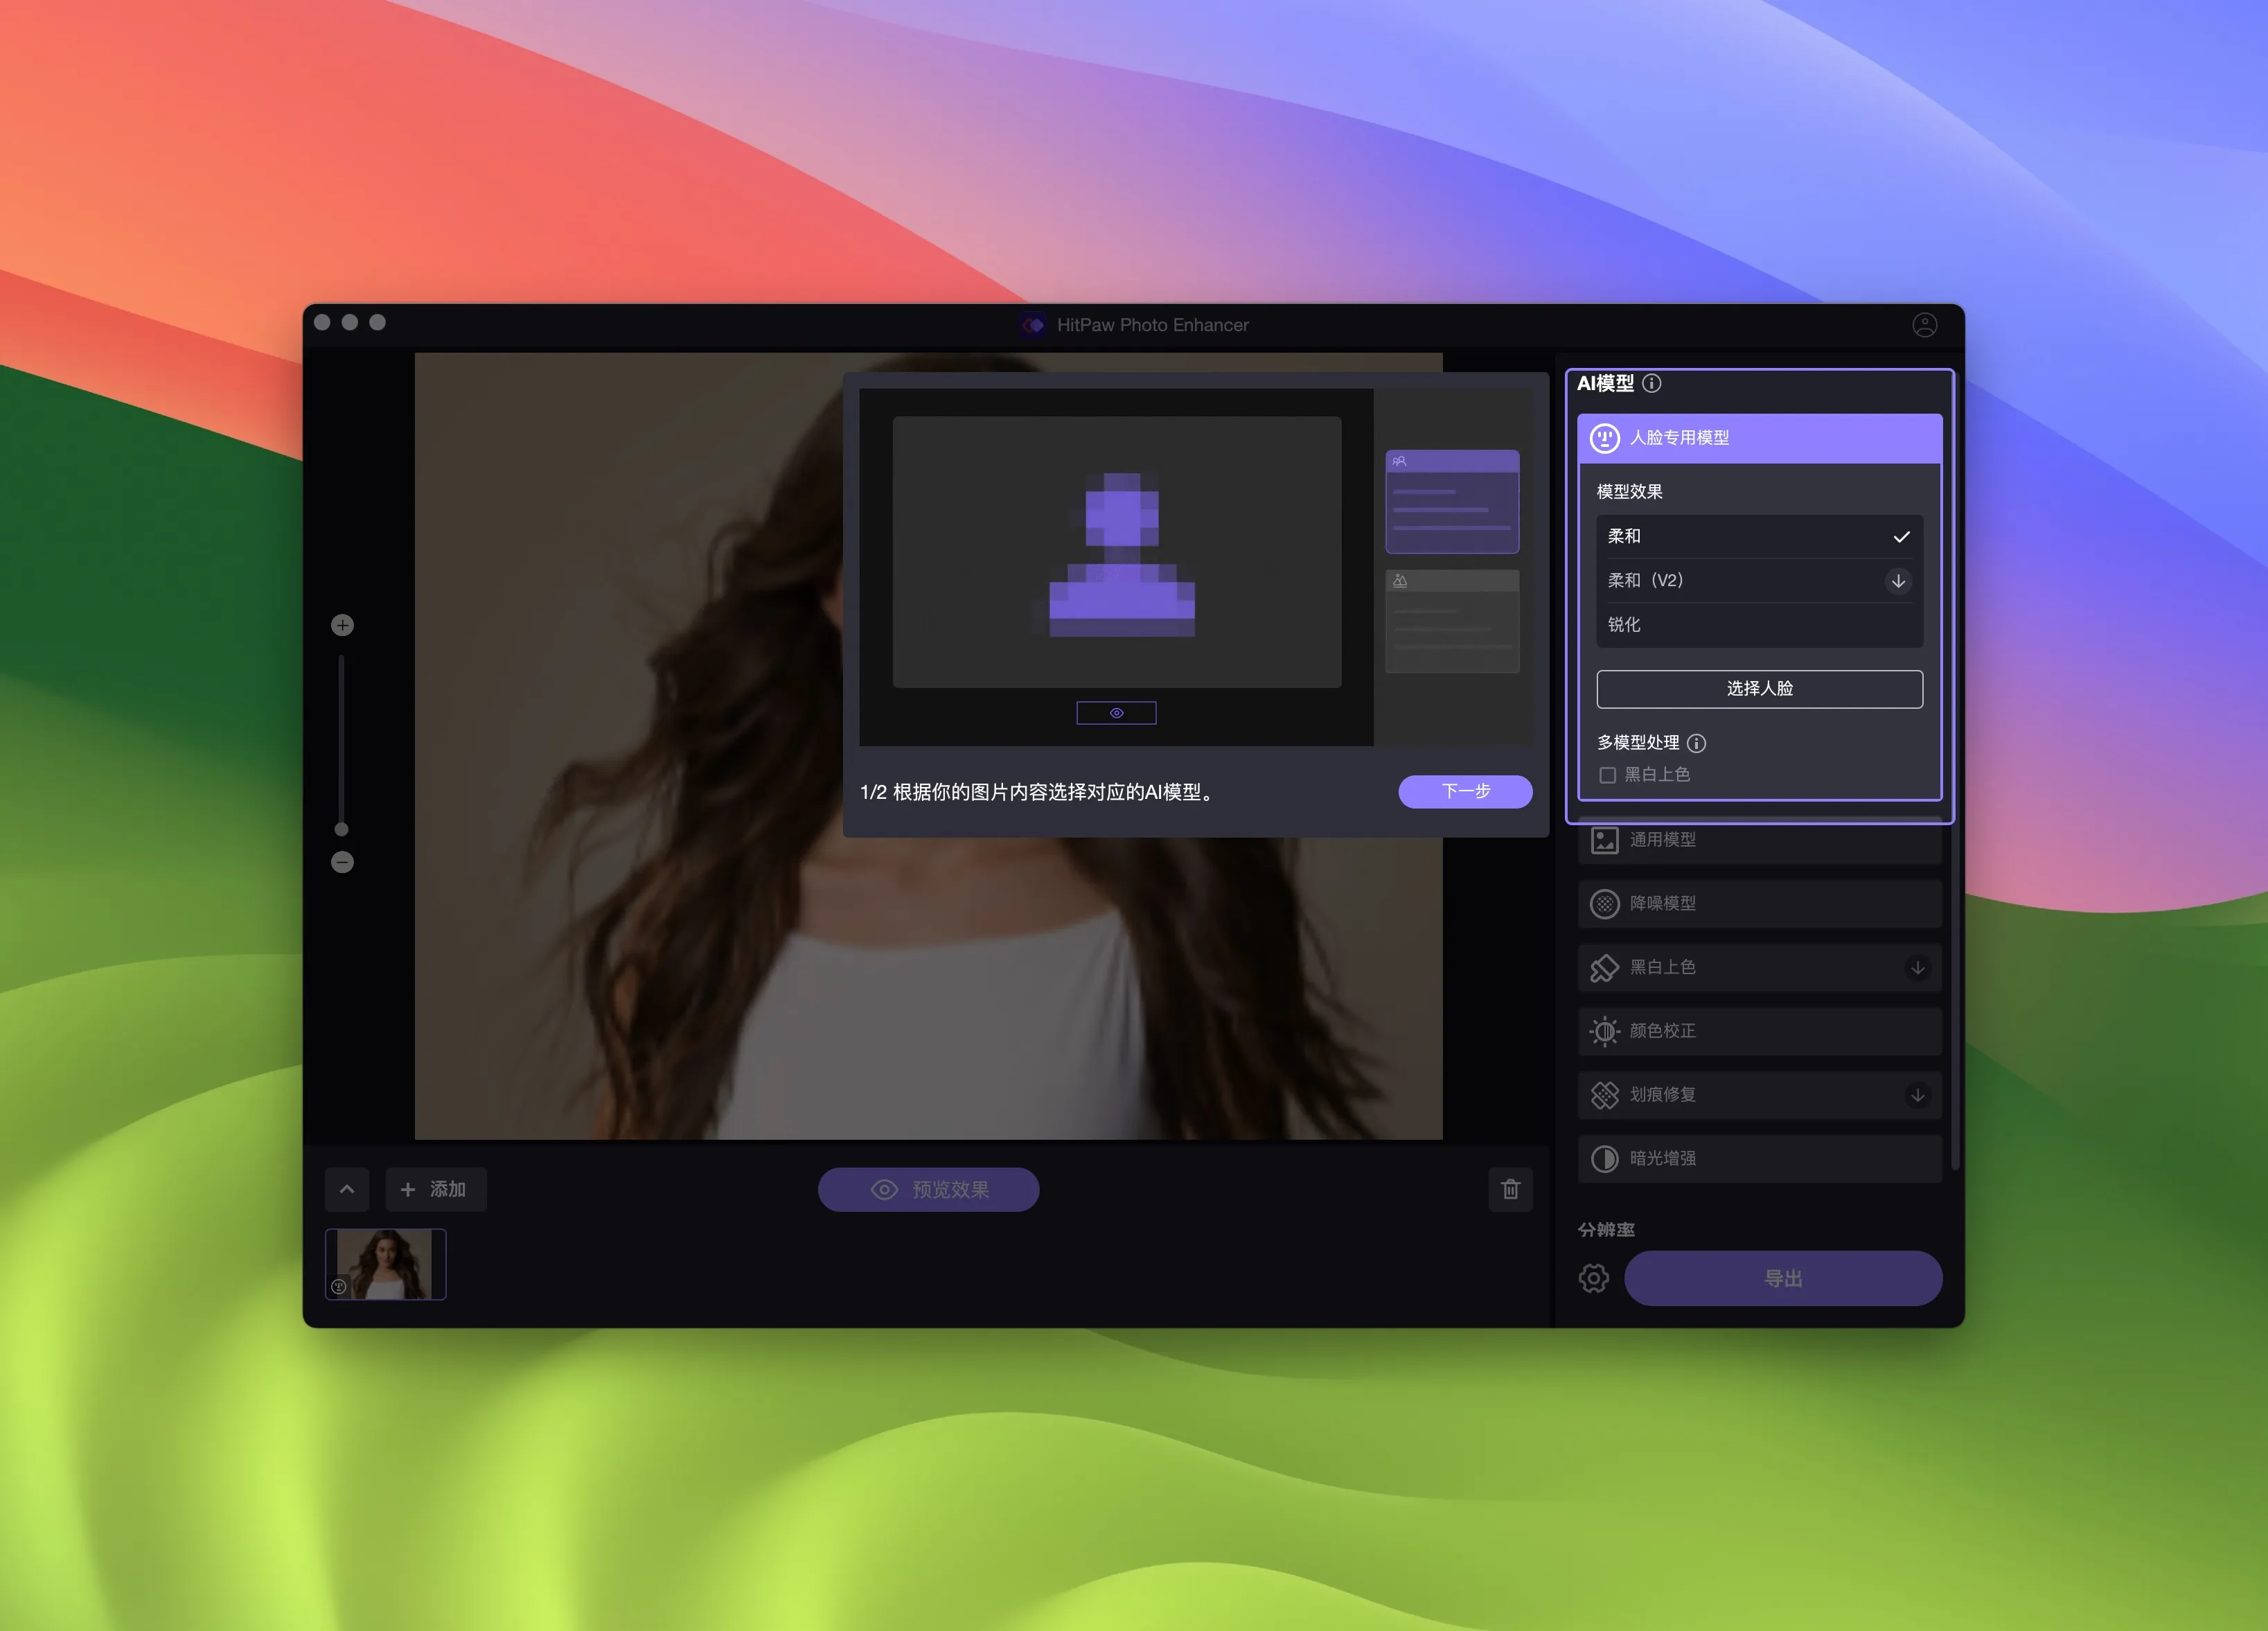Select the 柔和 model effect
The image size is (2268, 1631).
pos(1759,537)
